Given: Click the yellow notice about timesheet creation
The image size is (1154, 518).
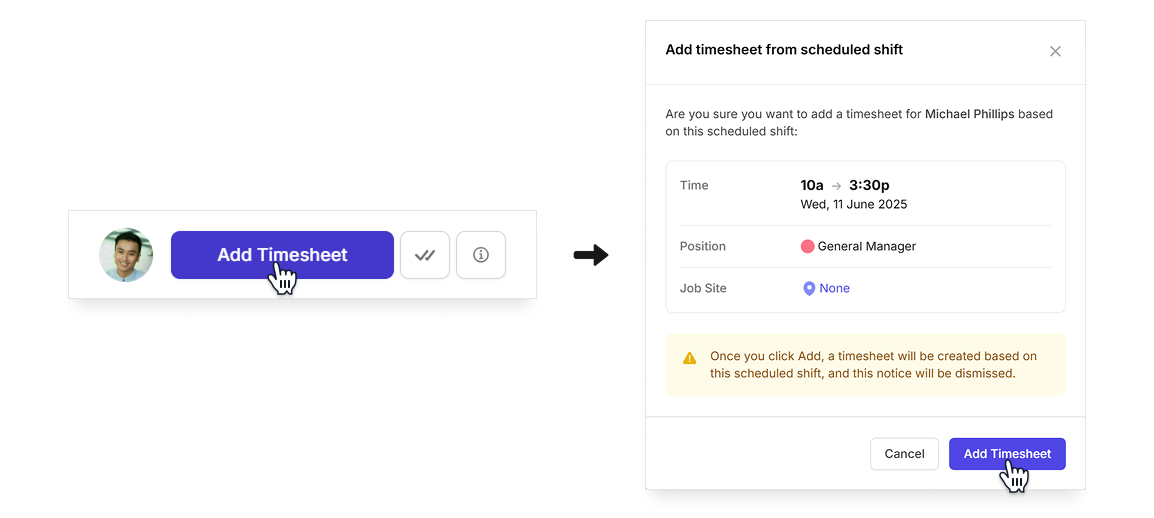Looking at the screenshot, I should click(x=866, y=365).
